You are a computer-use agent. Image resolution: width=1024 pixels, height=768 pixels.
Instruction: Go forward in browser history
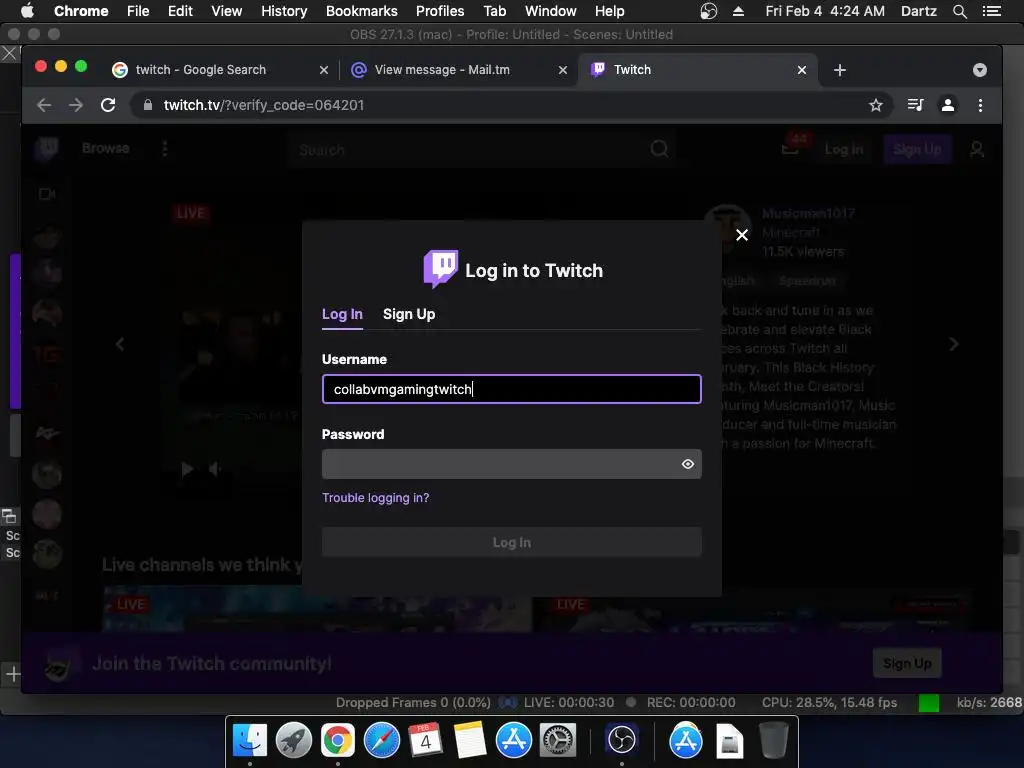click(x=76, y=105)
